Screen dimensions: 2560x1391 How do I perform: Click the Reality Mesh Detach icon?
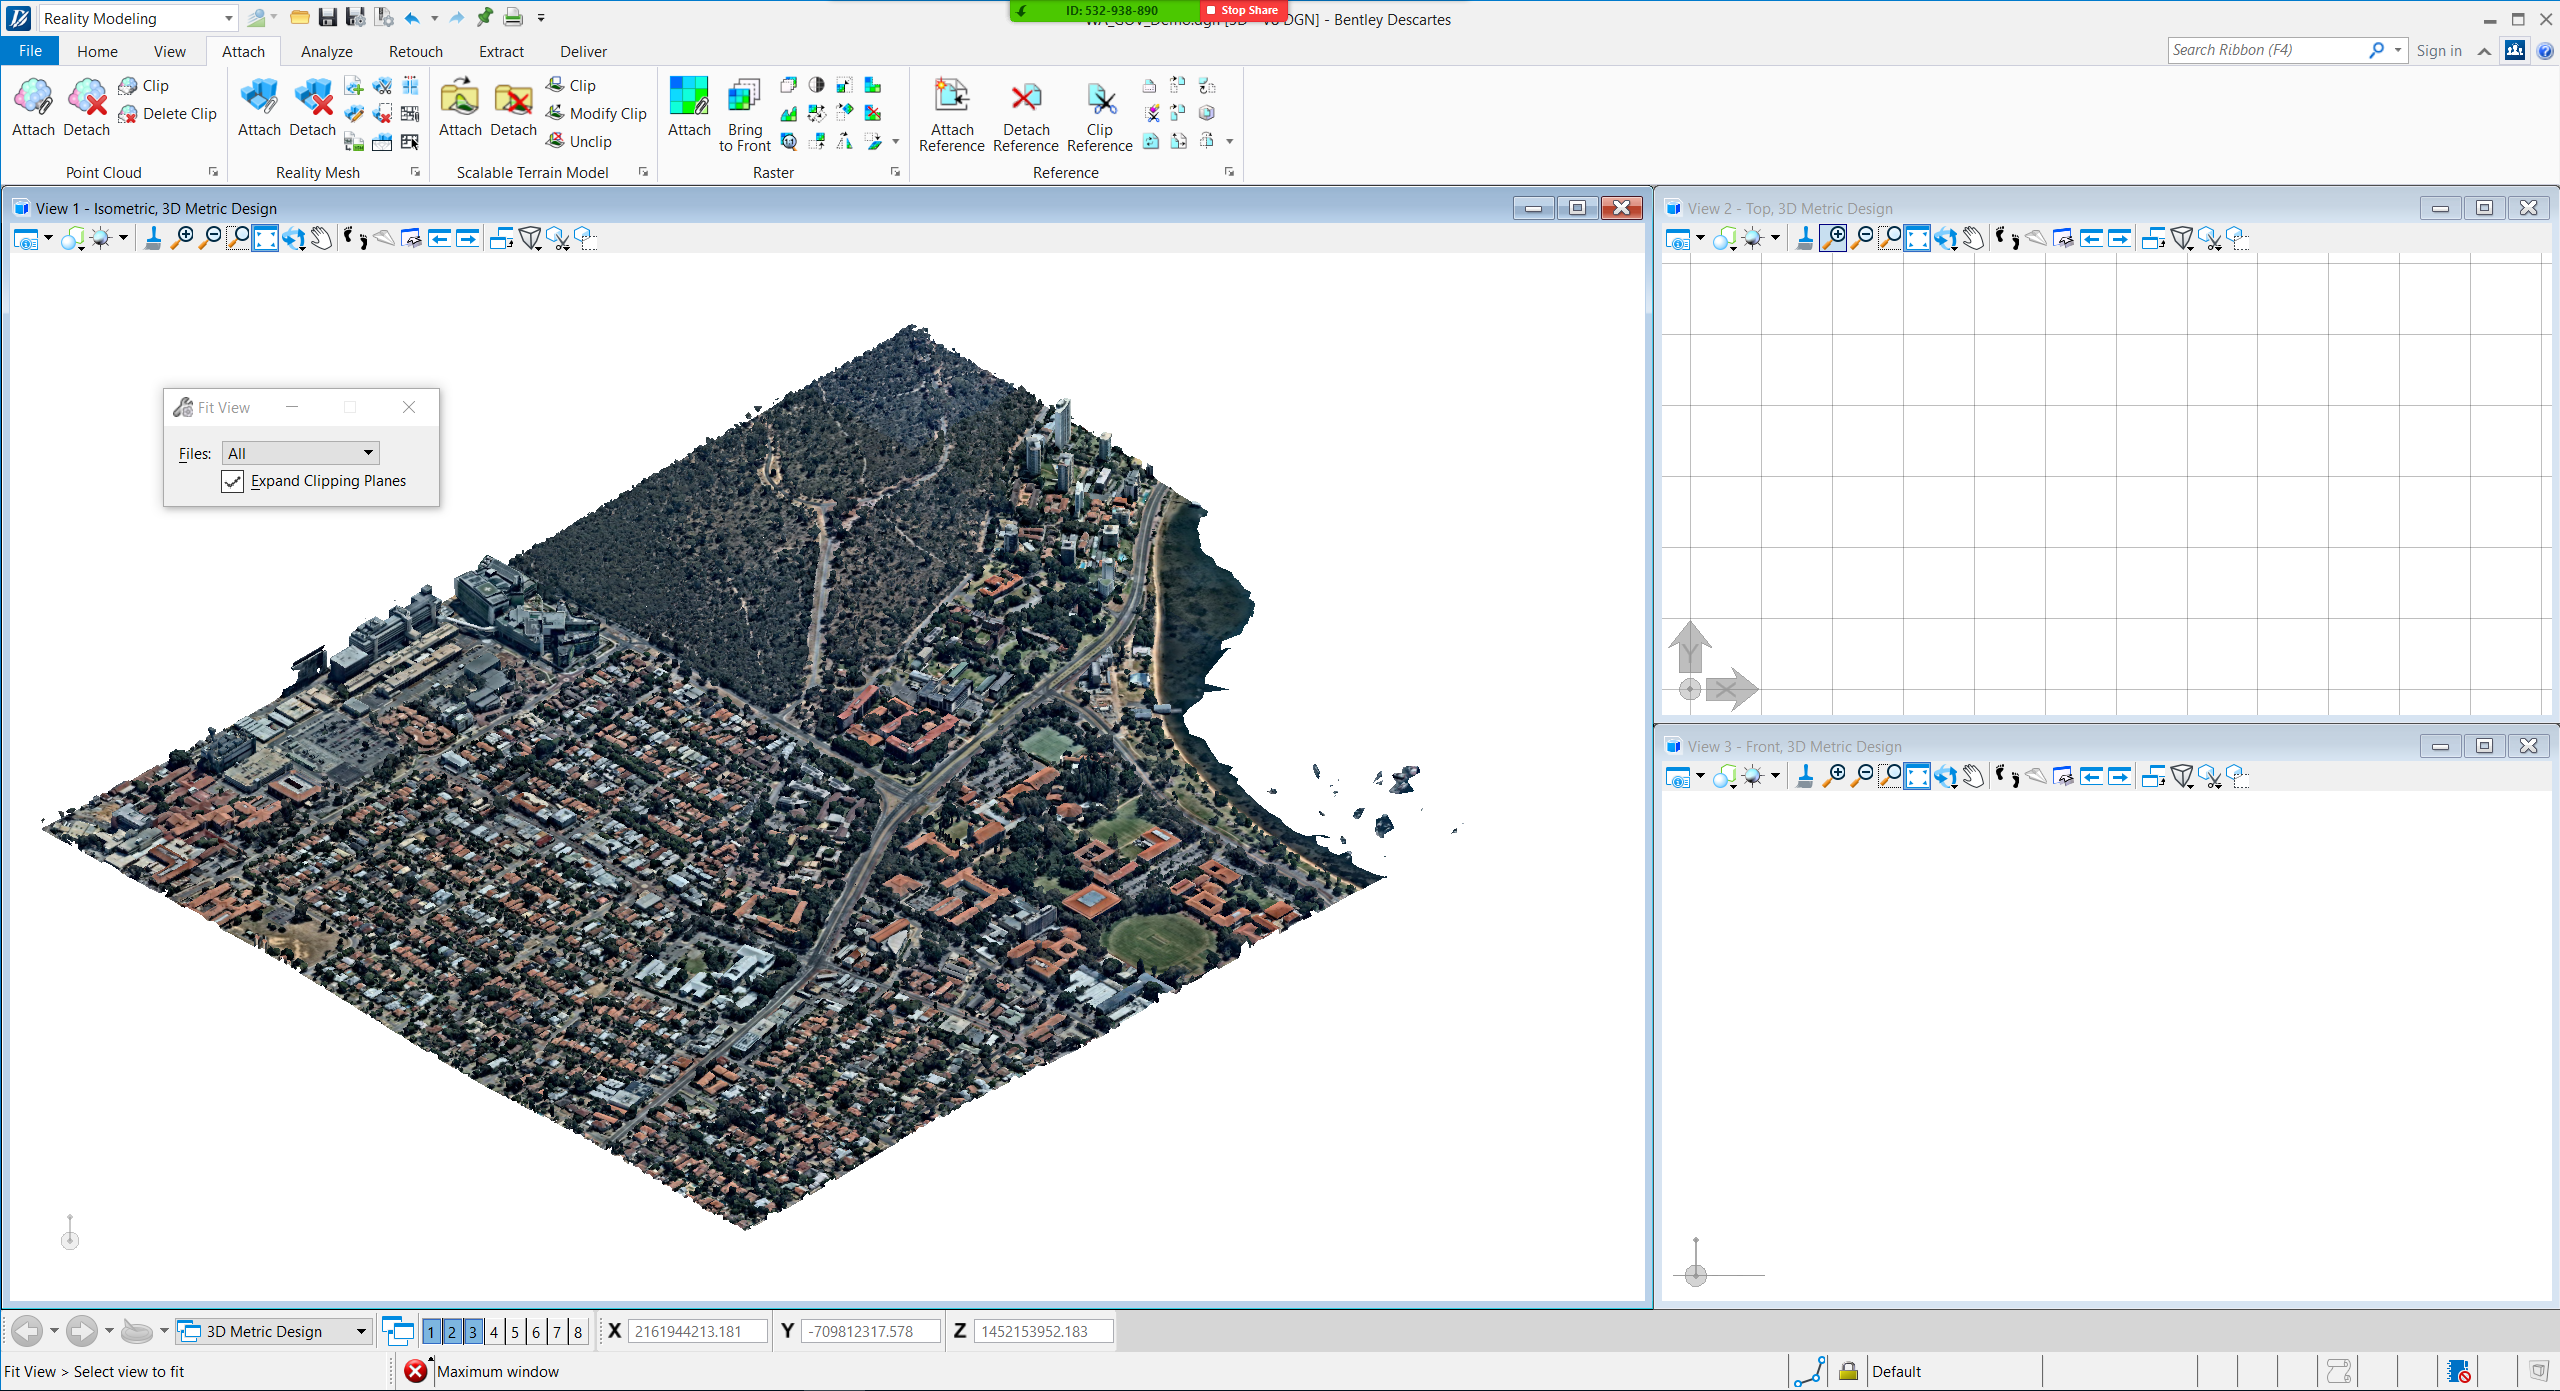313,97
